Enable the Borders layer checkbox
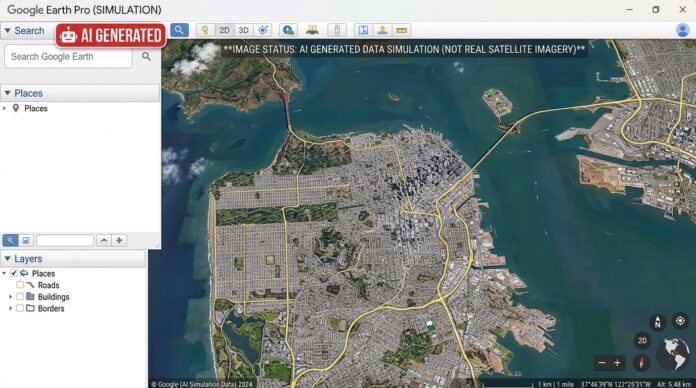This screenshot has width=696, height=388. coord(20,308)
